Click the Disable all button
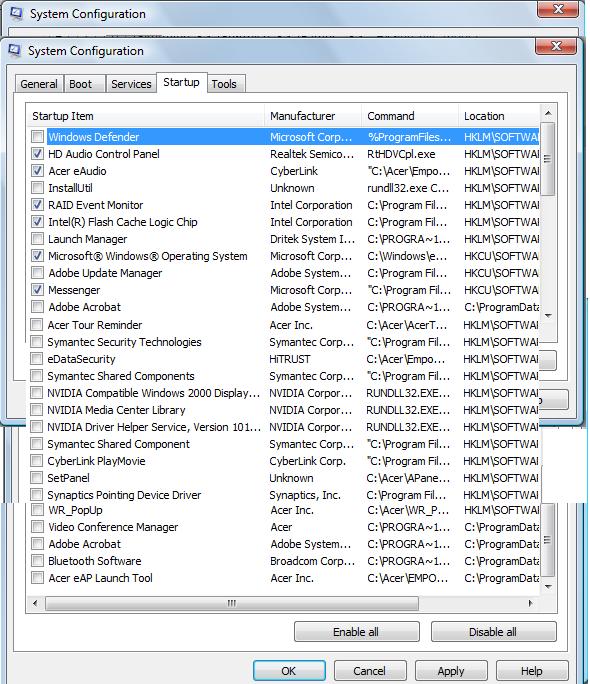Viewport: 590px width, 684px height. click(493, 632)
